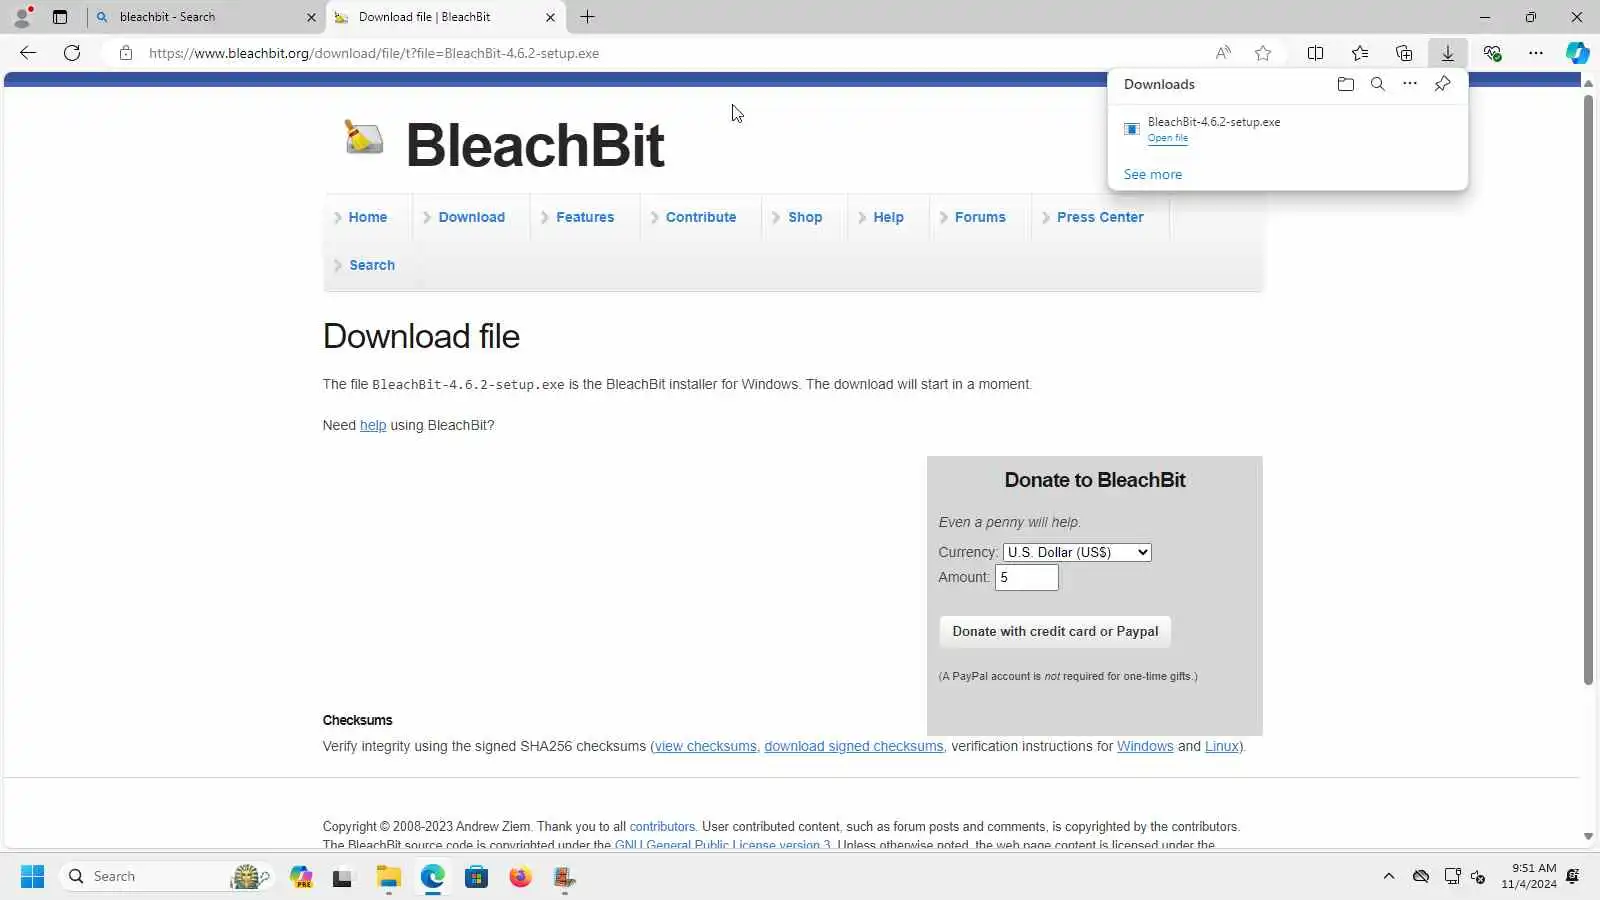Show hidden system tray icons
This screenshot has height=900, width=1600.
1388,877
